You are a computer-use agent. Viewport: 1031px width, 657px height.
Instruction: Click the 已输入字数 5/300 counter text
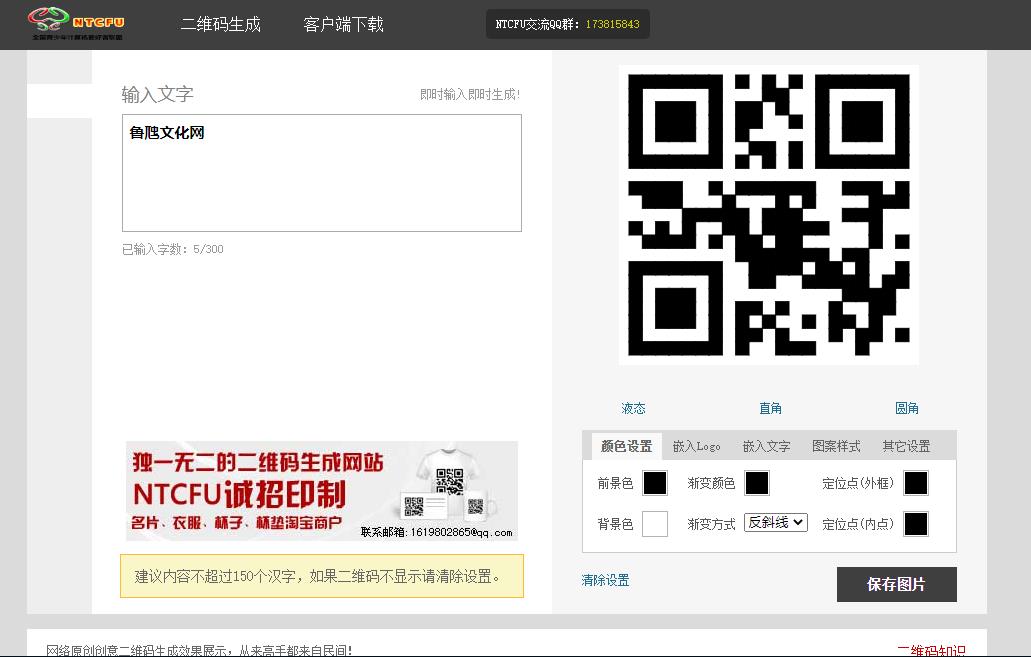pyautogui.click(x=173, y=249)
